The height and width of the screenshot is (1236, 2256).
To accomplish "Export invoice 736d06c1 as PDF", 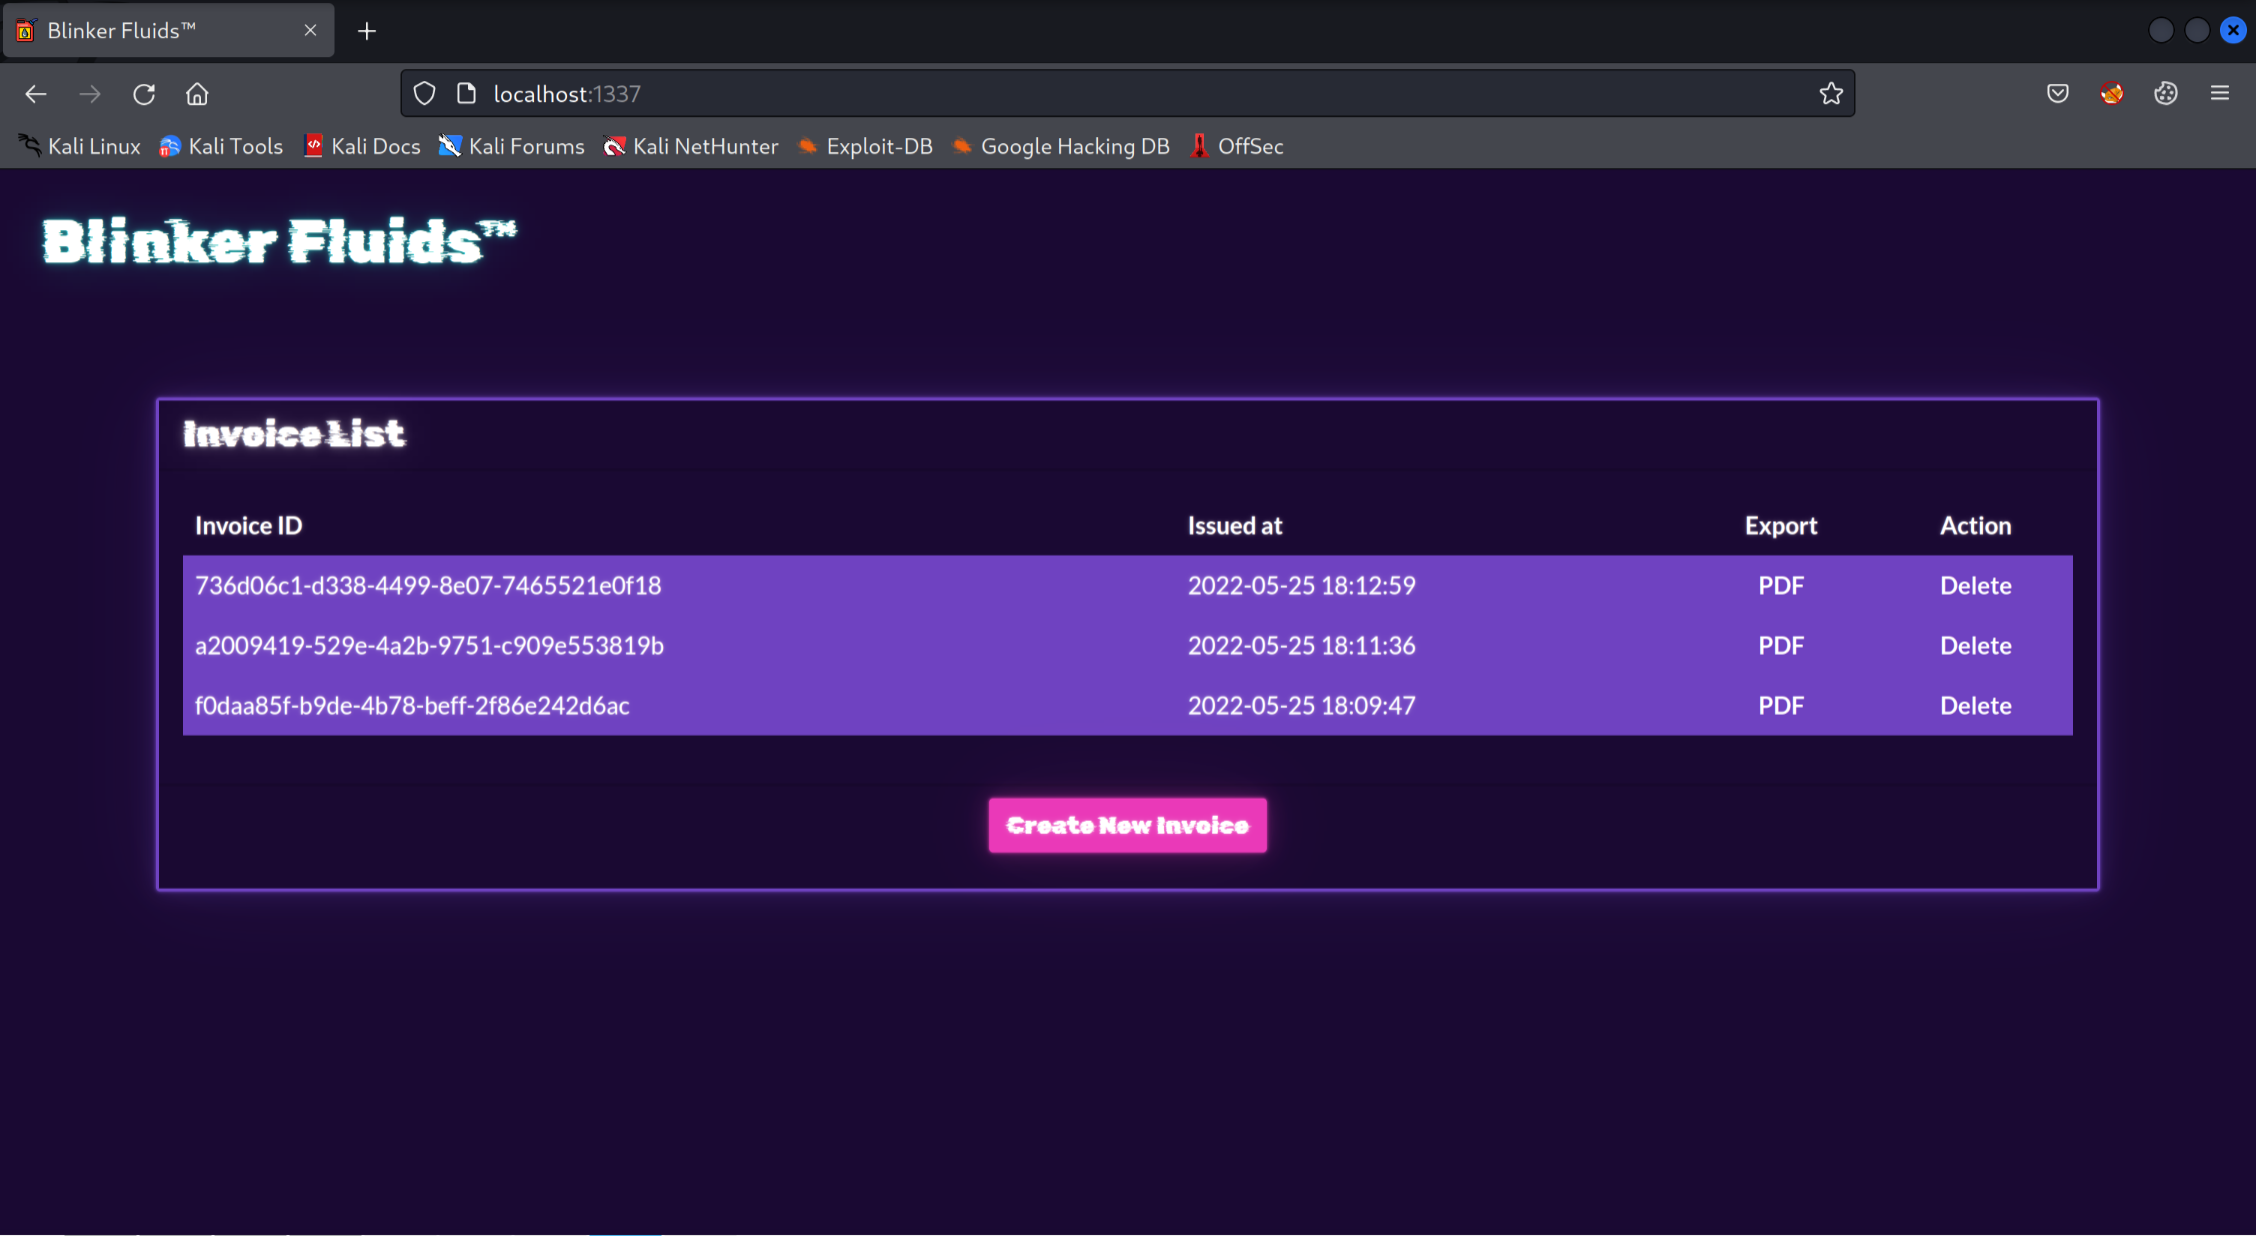I will tap(1781, 585).
